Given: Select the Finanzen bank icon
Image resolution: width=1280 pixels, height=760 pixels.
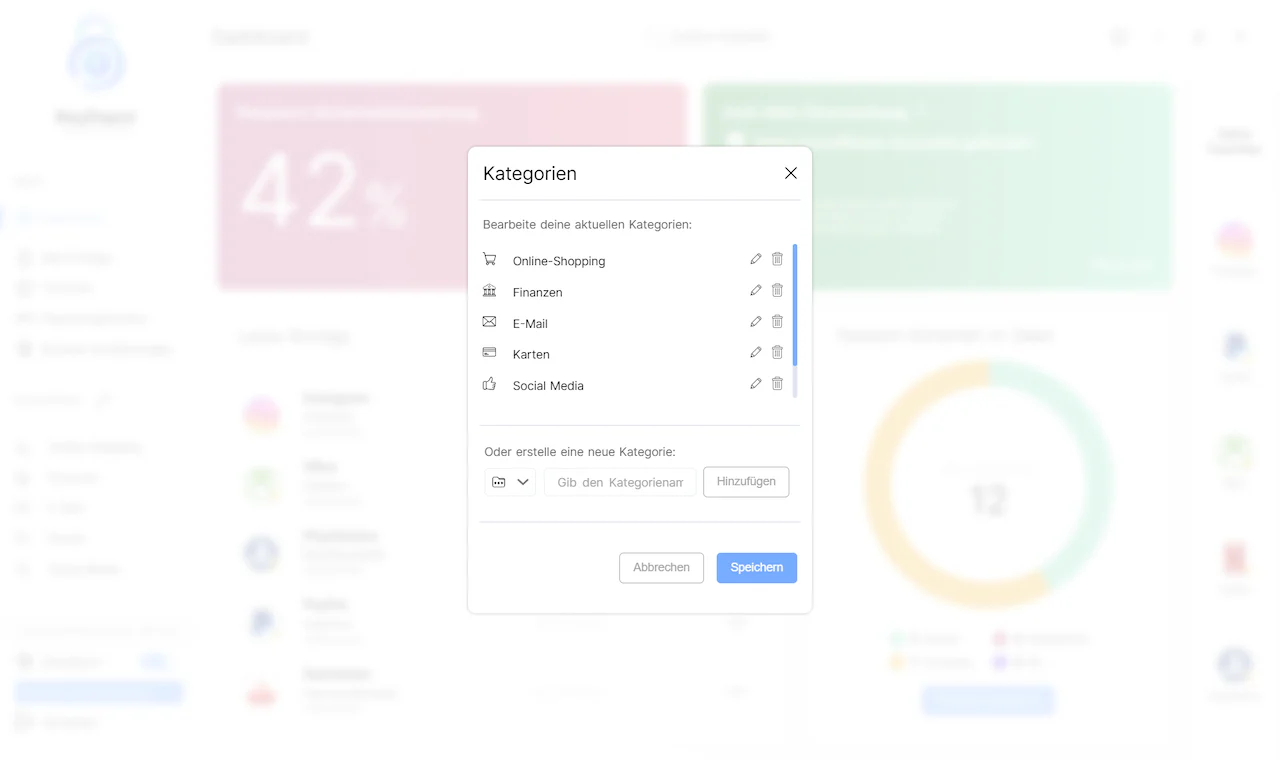Looking at the screenshot, I should point(489,290).
